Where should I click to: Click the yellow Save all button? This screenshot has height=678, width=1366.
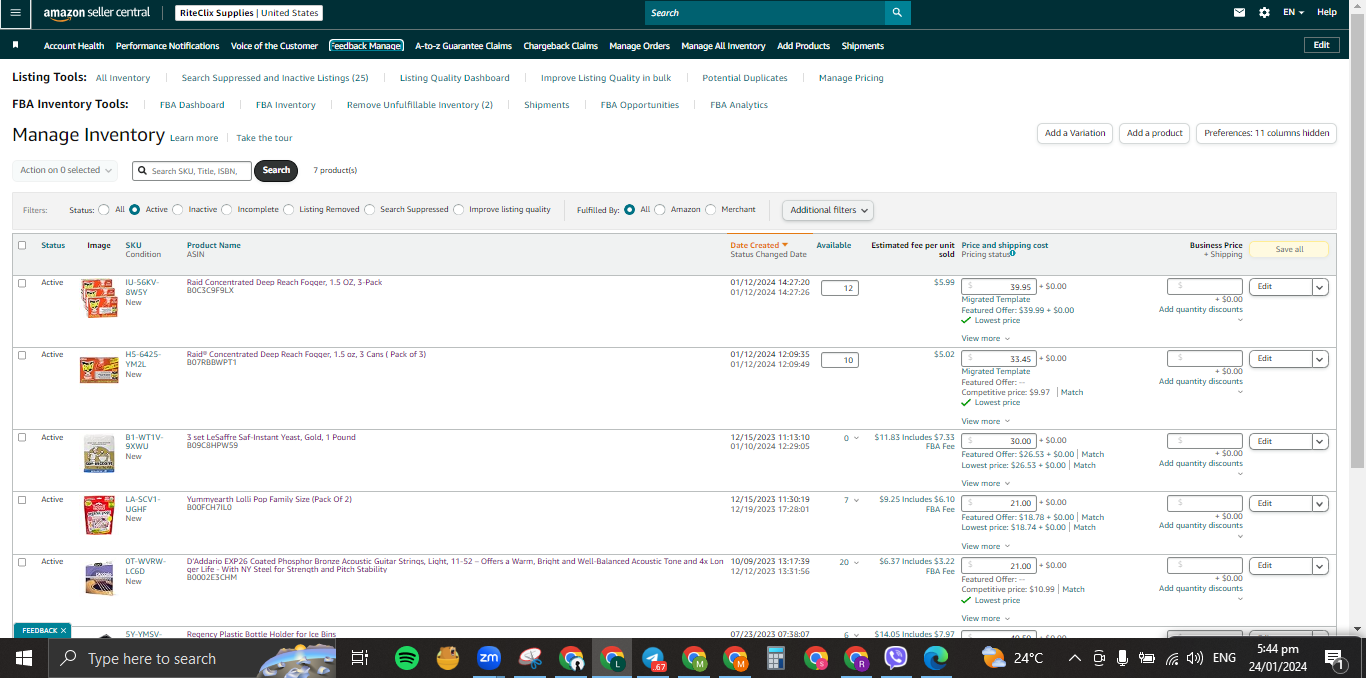1289,249
